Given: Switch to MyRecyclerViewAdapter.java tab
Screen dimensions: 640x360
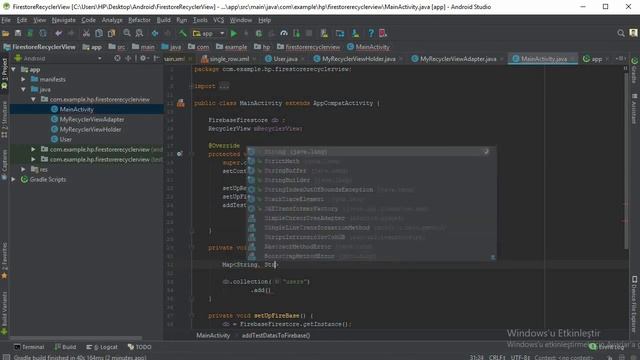Looking at the screenshot, I should click(458, 59).
